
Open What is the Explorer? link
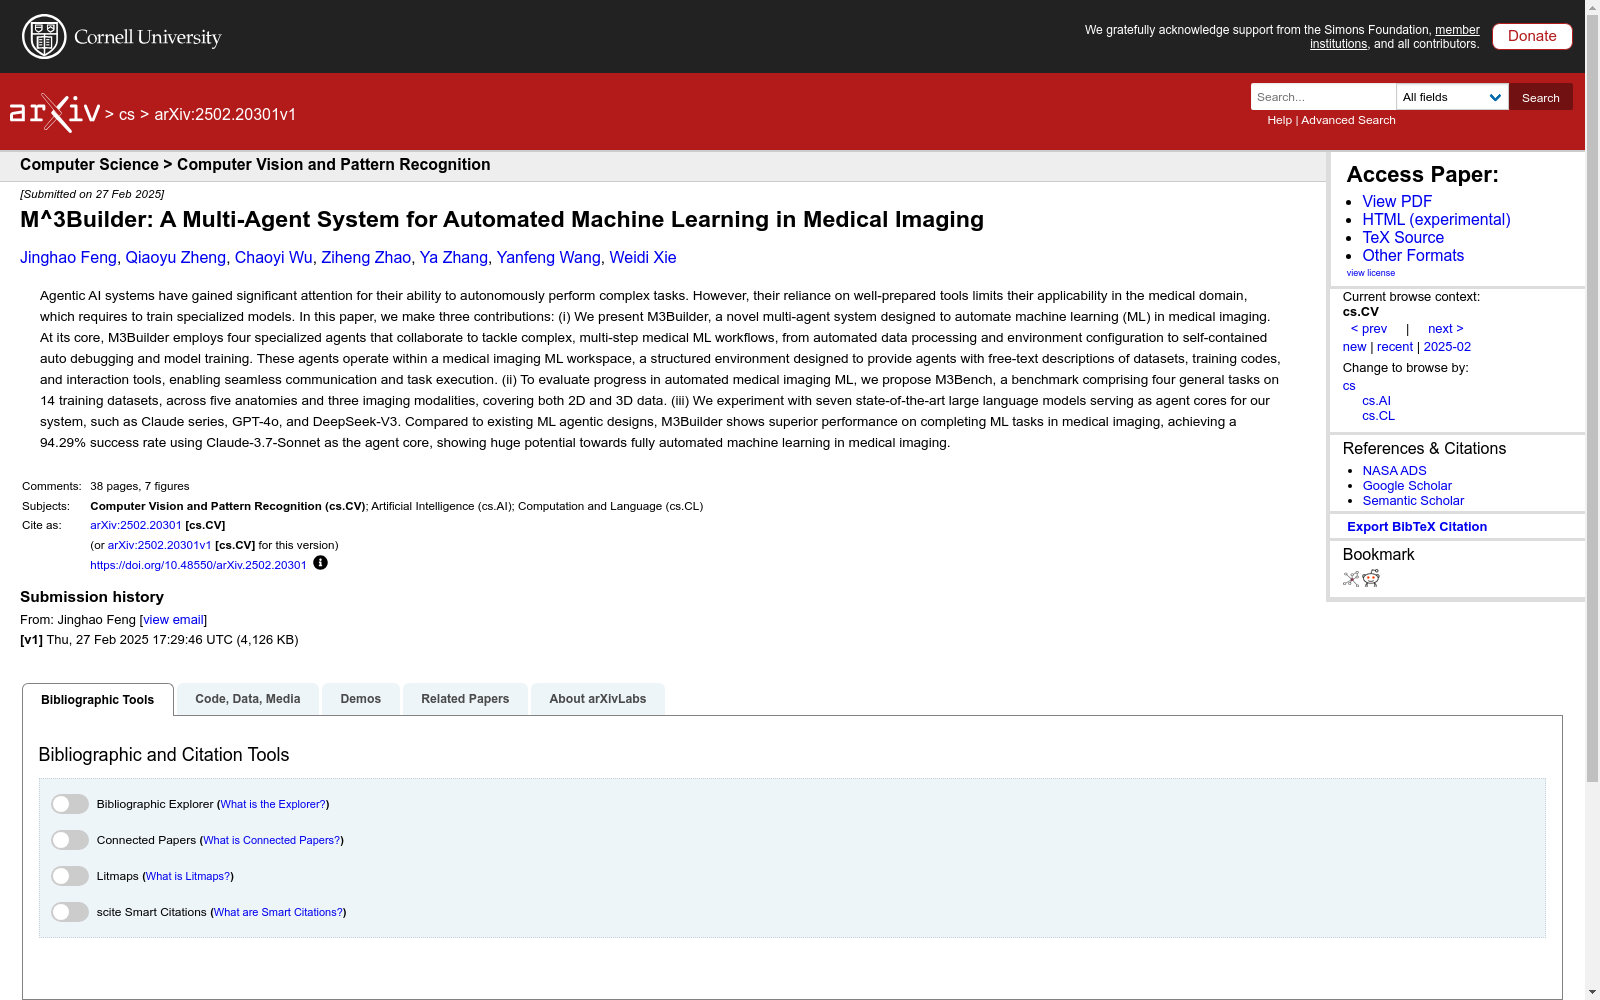[x=273, y=804]
